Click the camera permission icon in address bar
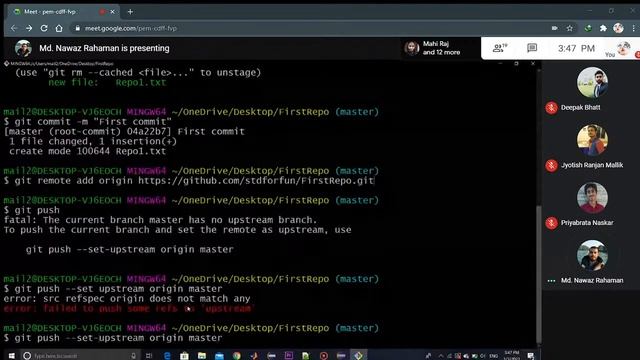 pos(555,28)
